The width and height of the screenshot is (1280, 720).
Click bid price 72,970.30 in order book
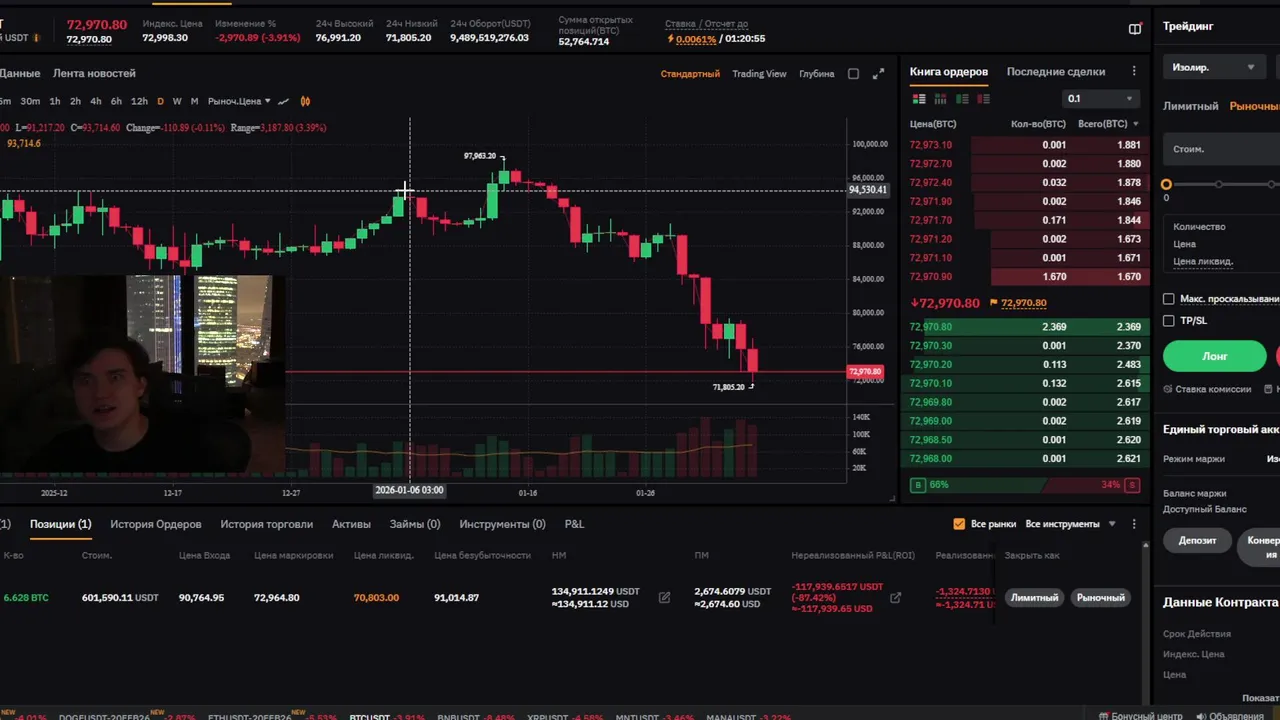pos(931,346)
